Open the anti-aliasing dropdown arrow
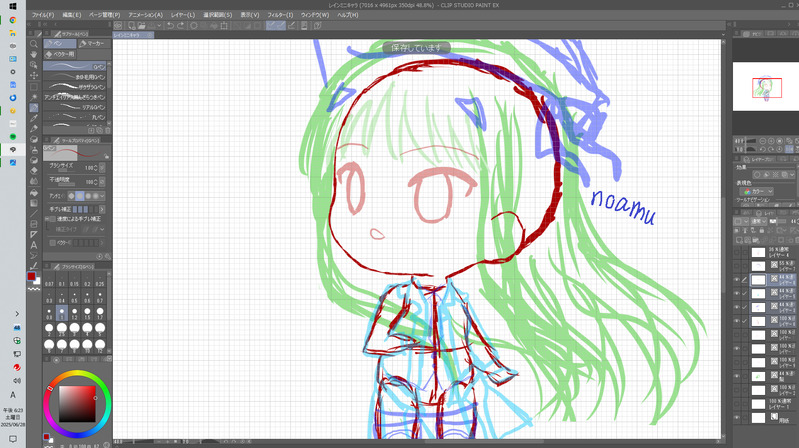Viewport: 799px width, 448px height. 102,196
